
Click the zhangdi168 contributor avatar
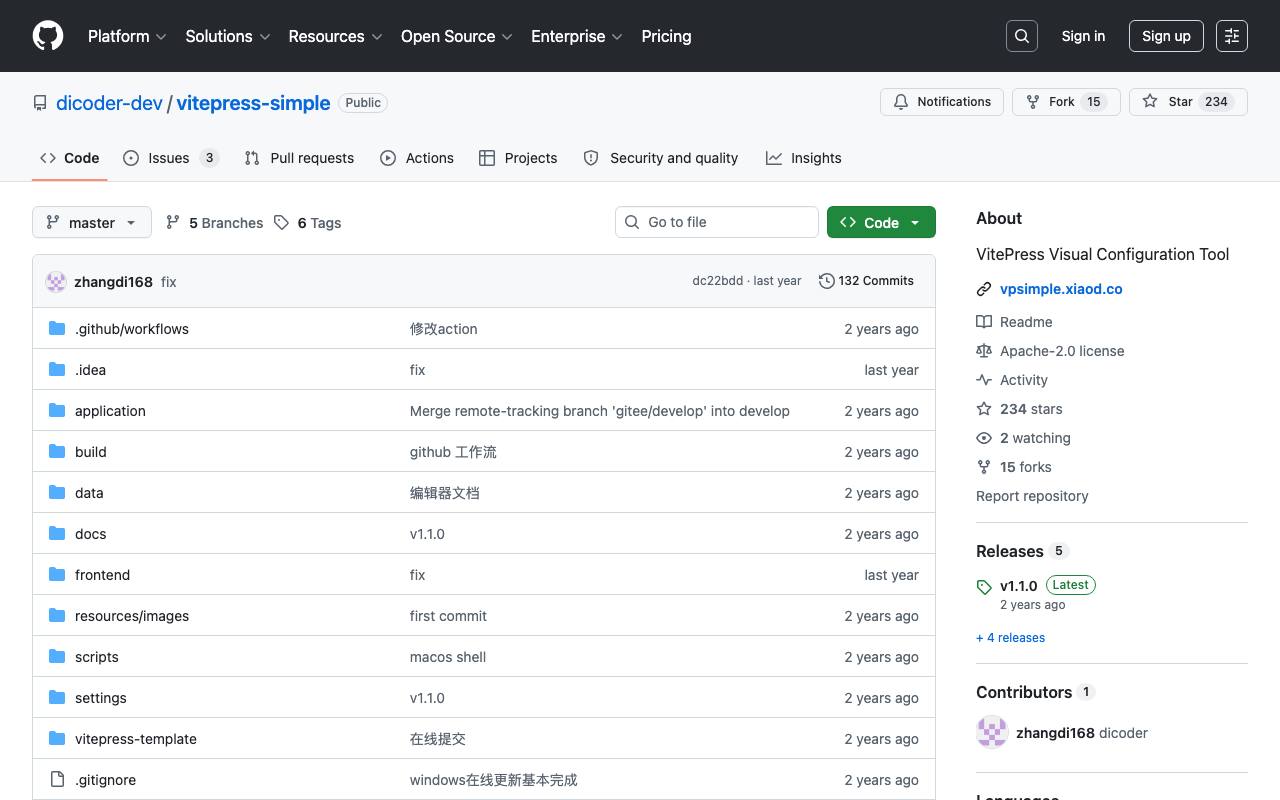tap(992, 732)
